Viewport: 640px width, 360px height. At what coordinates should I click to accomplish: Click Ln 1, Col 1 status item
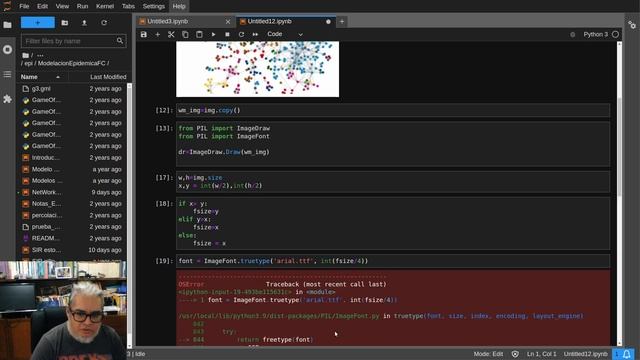coord(541,354)
